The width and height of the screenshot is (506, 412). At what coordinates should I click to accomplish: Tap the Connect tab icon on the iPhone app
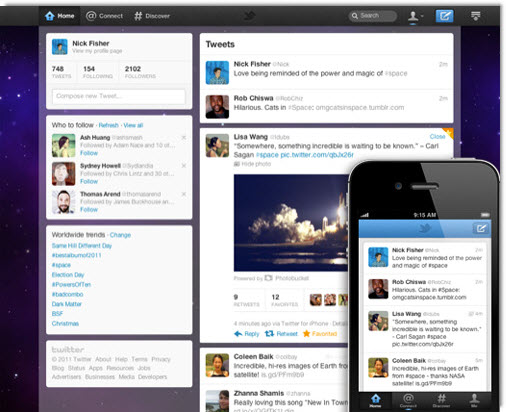[x=408, y=400]
